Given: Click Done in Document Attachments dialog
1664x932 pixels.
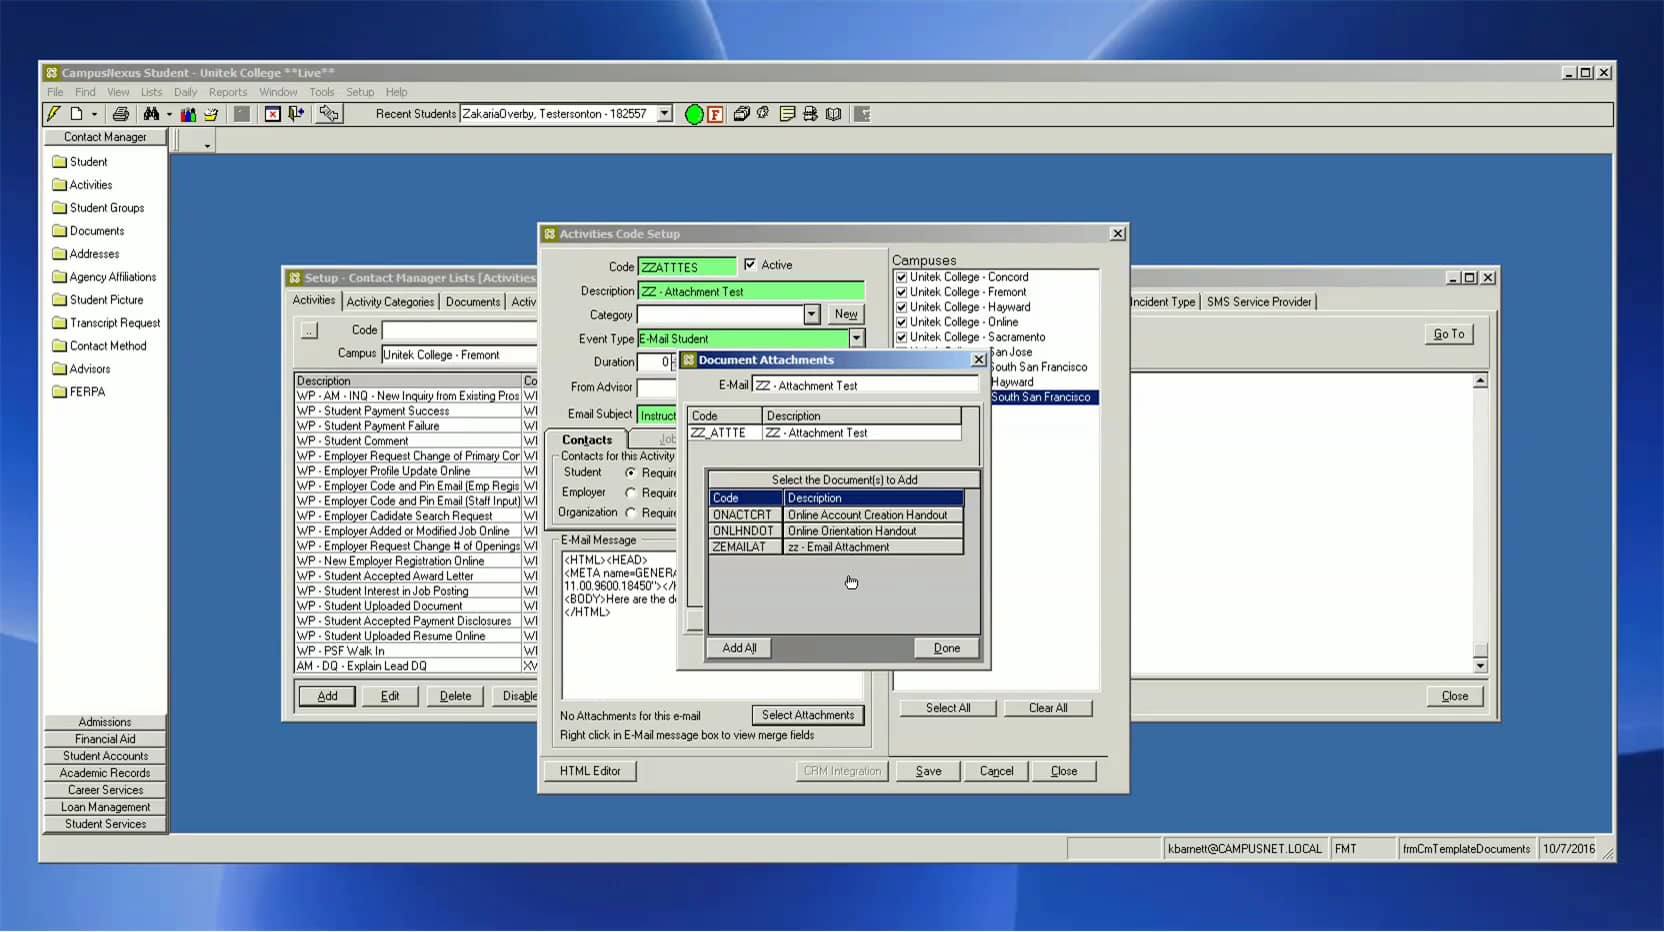Looking at the screenshot, I should tap(947, 648).
